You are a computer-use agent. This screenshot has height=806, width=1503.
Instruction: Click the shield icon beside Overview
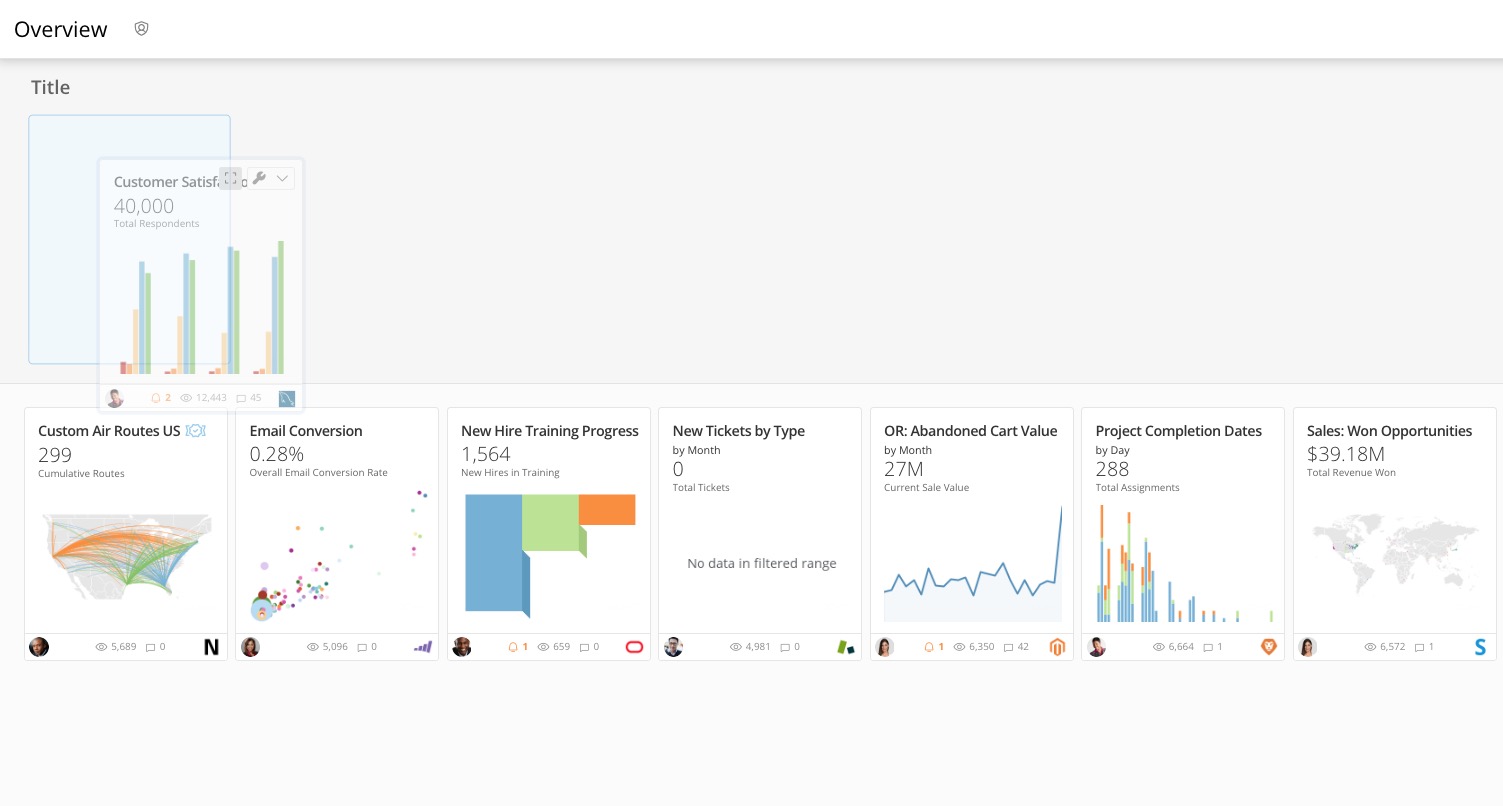pyautogui.click(x=141, y=29)
